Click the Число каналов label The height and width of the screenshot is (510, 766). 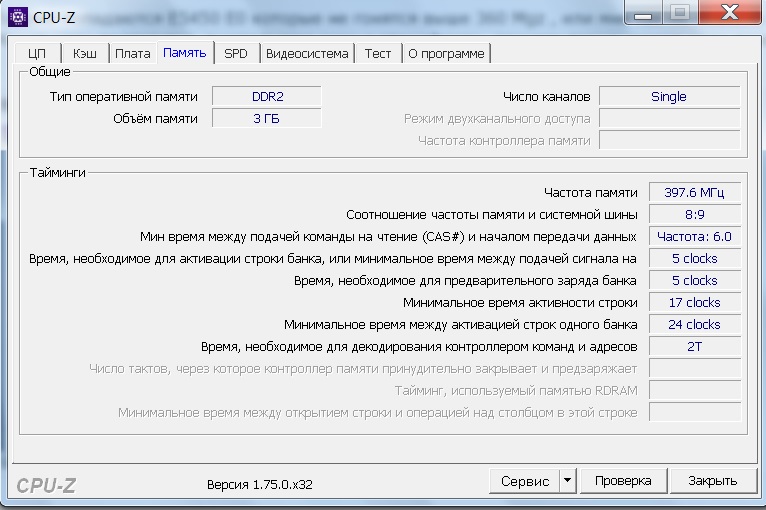[x=547, y=97]
